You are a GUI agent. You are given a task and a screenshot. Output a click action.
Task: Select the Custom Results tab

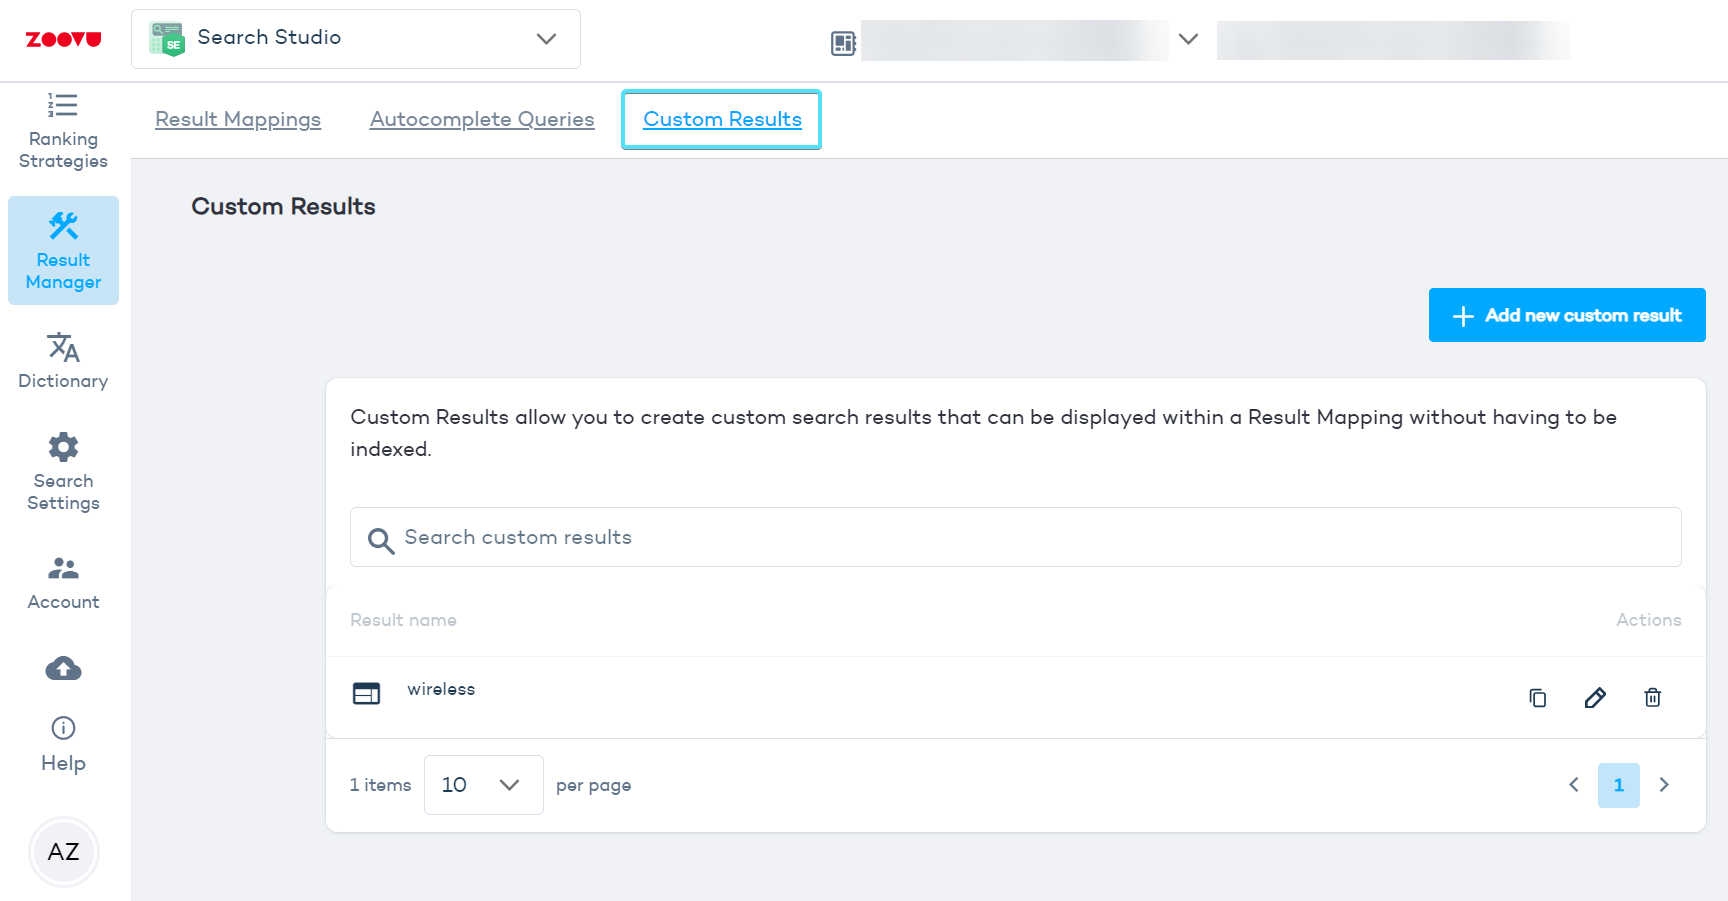(x=722, y=119)
